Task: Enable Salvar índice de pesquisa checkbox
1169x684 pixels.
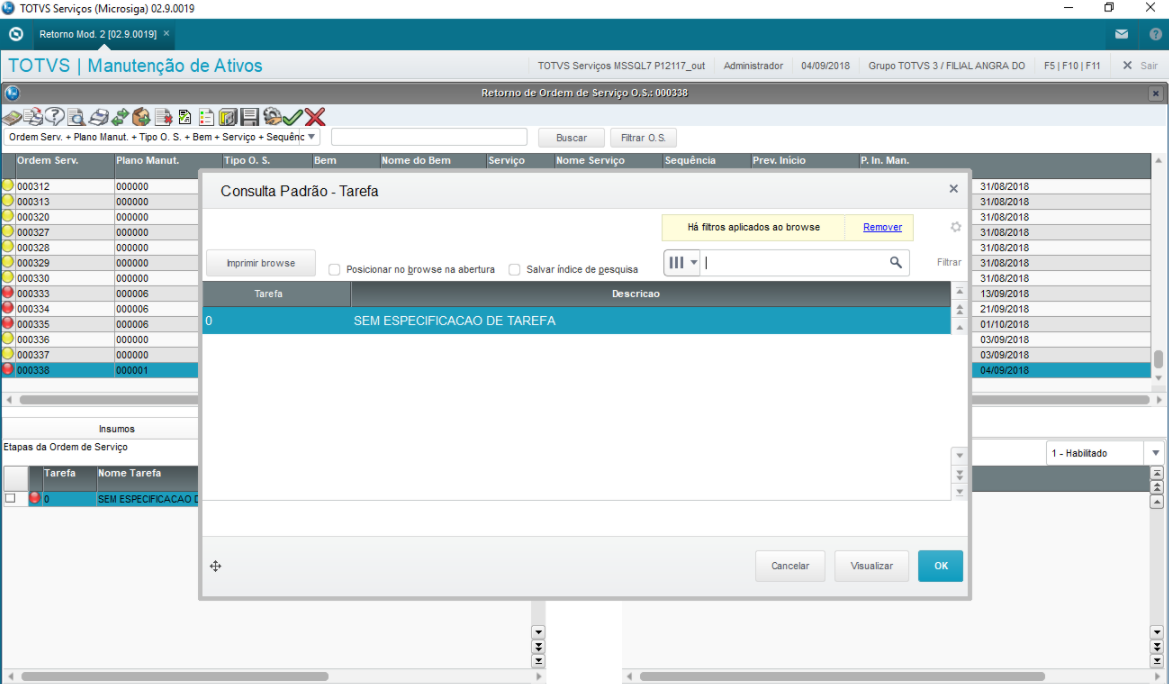Action: (x=514, y=269)
